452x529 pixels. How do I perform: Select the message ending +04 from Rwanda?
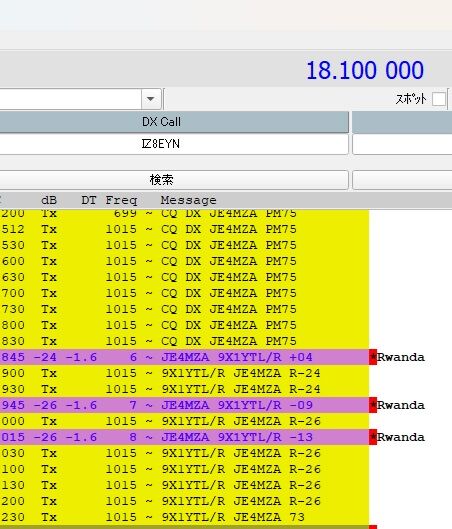pyautogui.click(x=185, y=357)
